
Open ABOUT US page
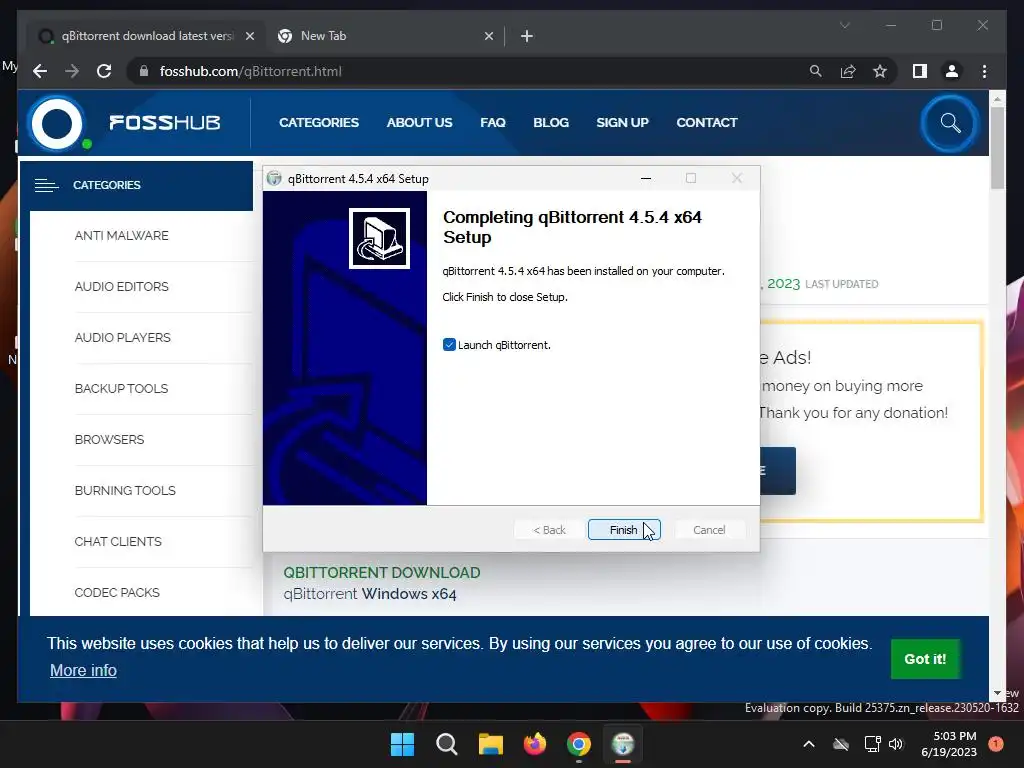[x=419, y=122]
